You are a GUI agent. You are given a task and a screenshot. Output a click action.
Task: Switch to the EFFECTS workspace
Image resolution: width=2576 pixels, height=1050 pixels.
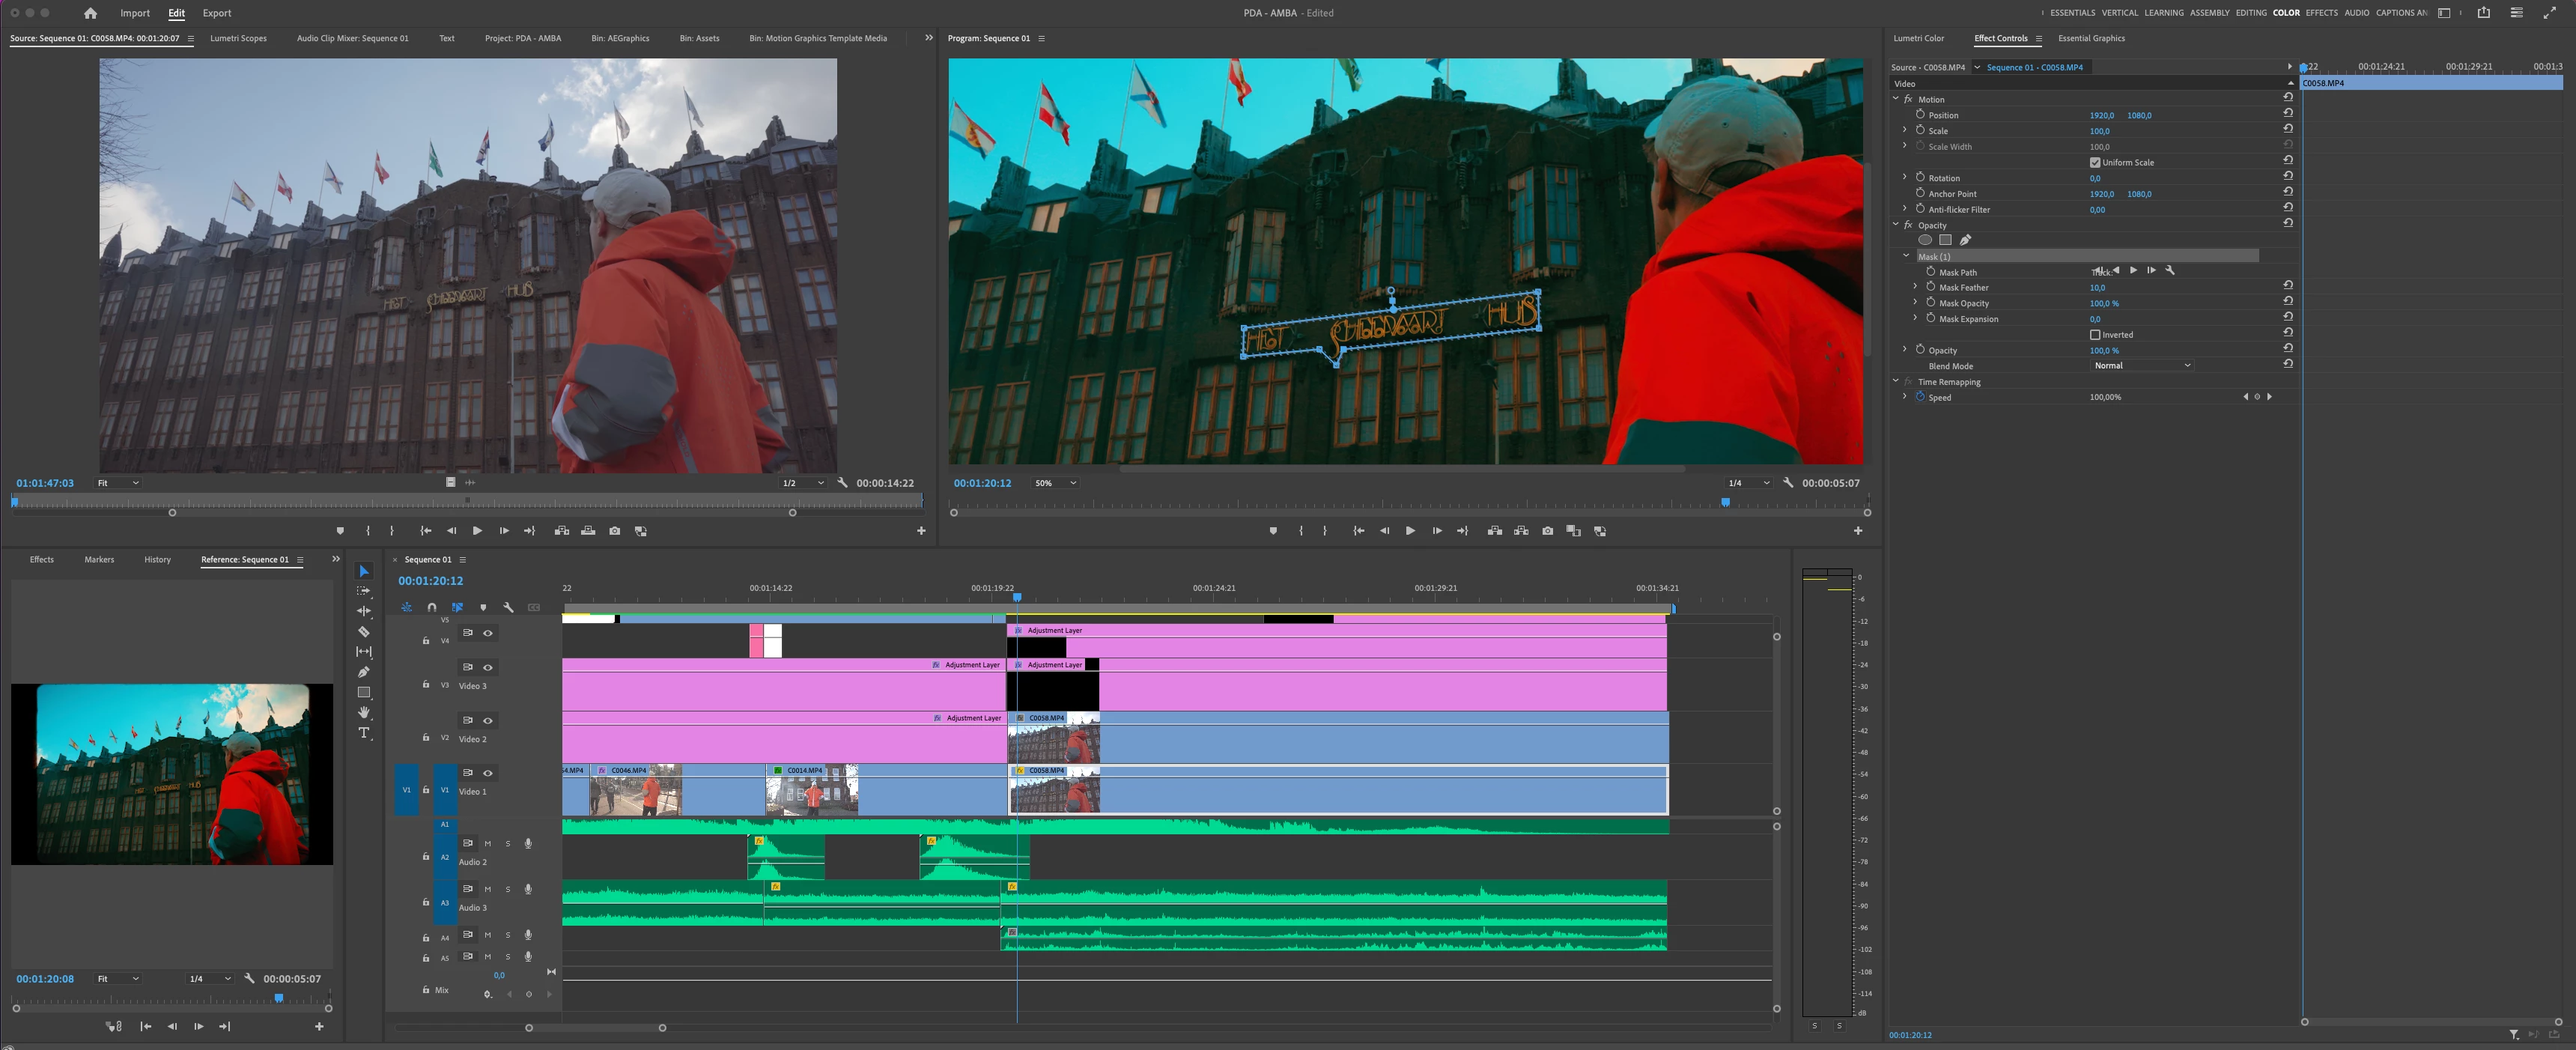pyautogui.click(x=2321, y=13)
